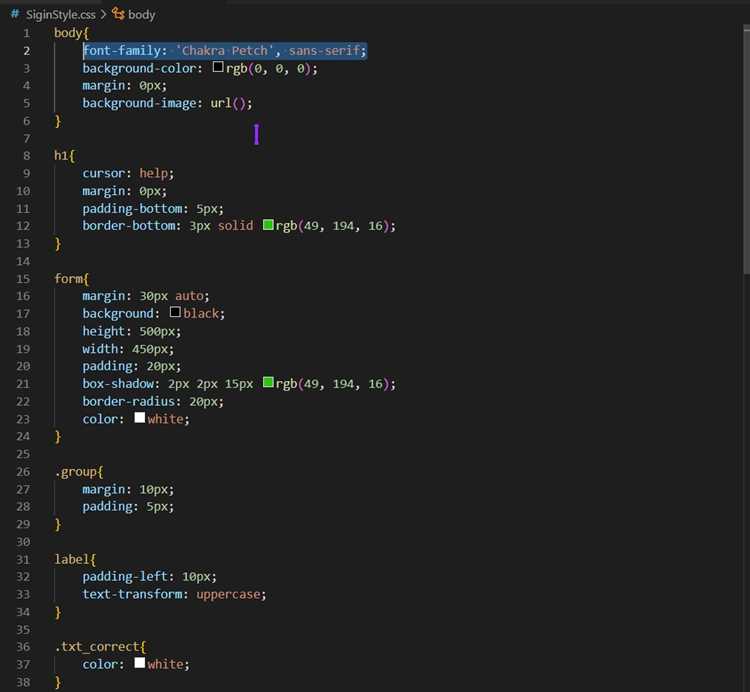Open the green swatch on border-bottom line
The height and width of the screenshot is (692, 750).
268,225
